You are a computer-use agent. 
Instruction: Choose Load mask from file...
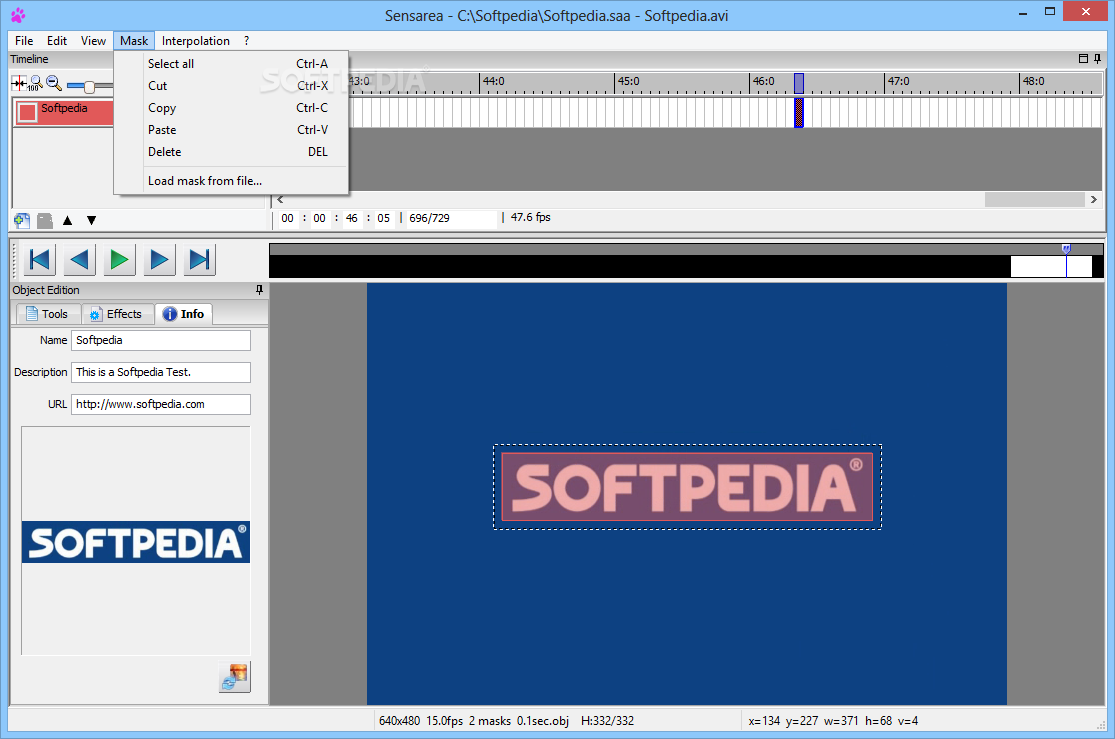231,181
